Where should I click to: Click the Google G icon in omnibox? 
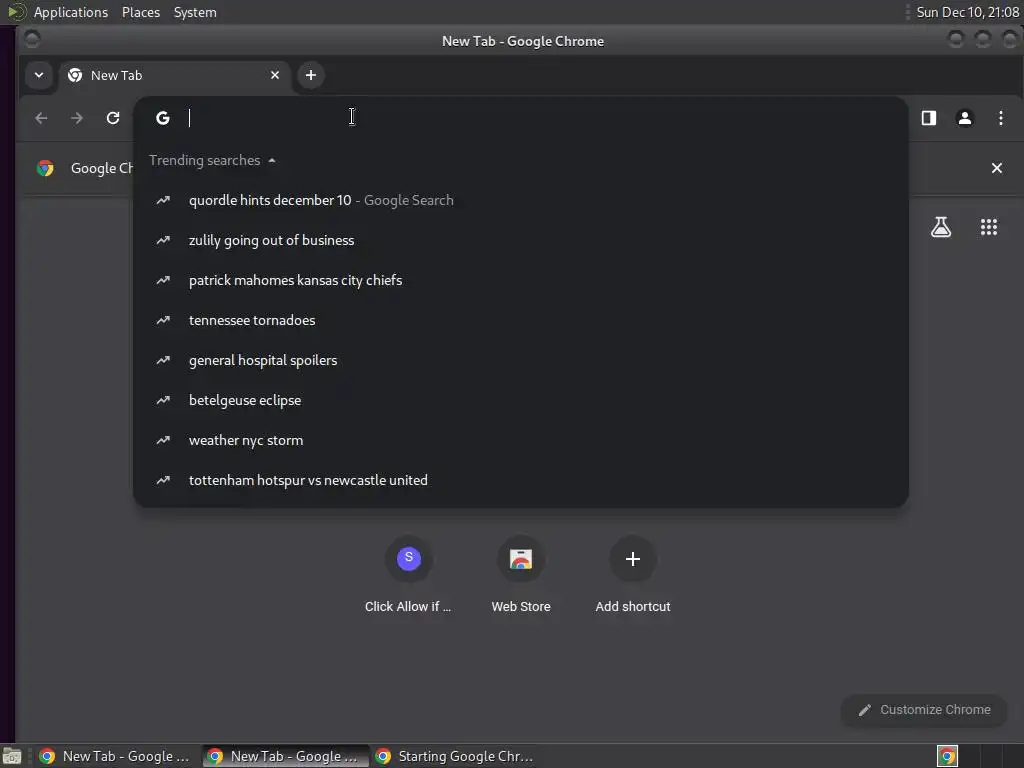[x=163, y=118]
